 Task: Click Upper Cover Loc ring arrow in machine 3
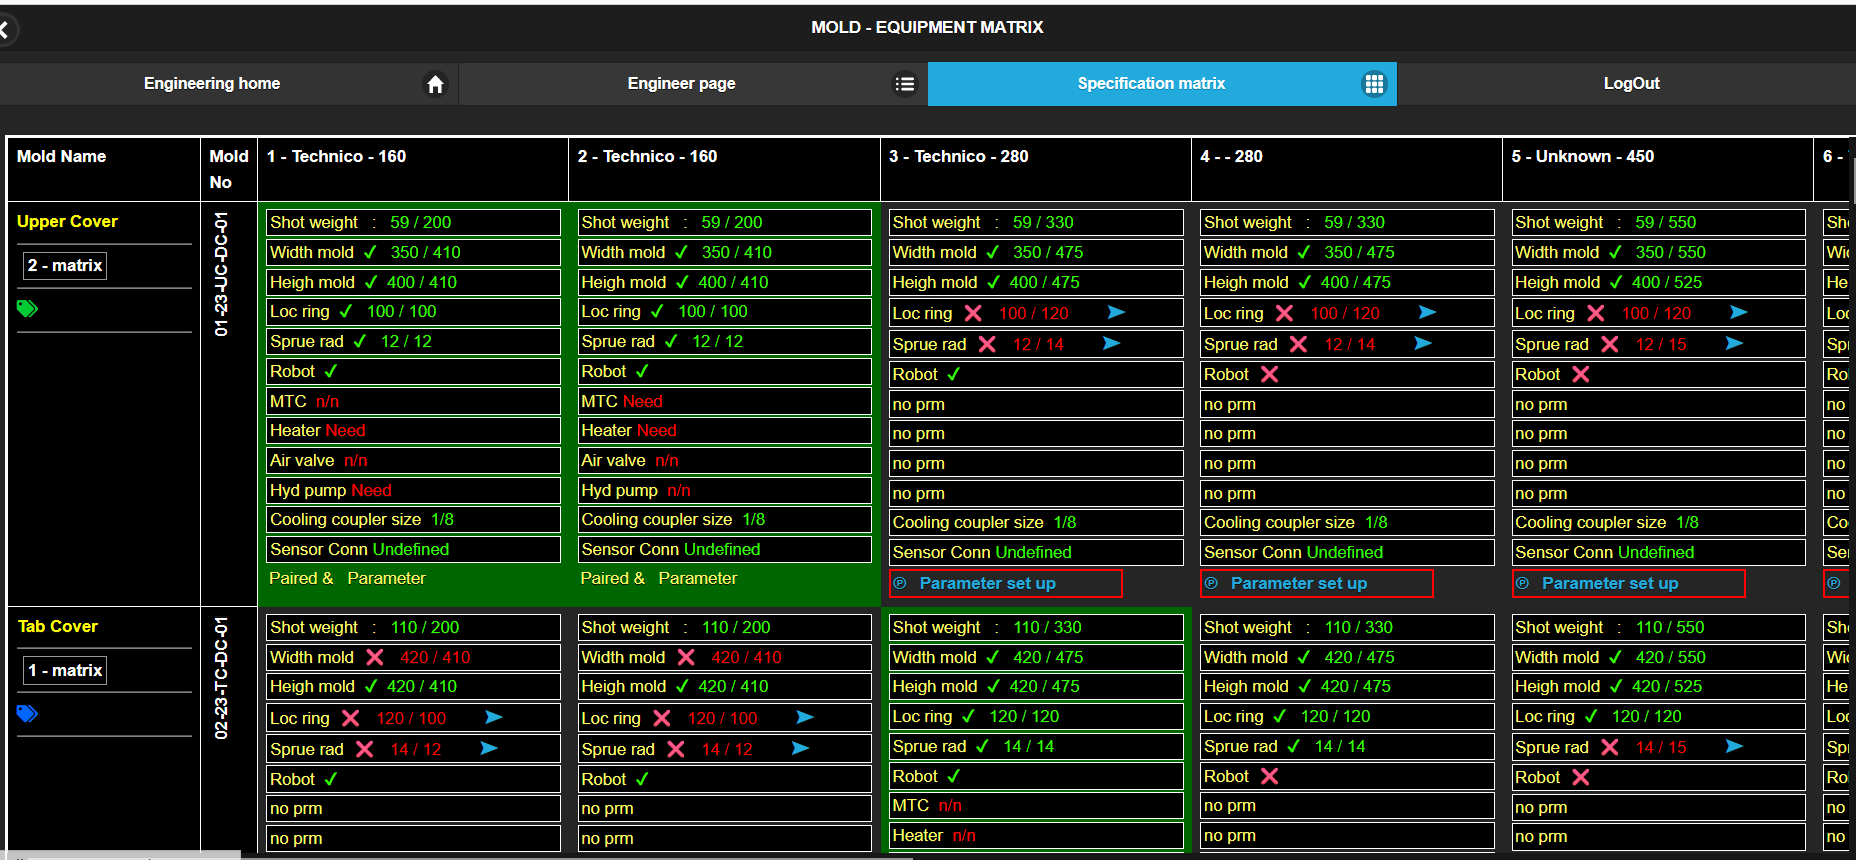(x=1117, y=313)
